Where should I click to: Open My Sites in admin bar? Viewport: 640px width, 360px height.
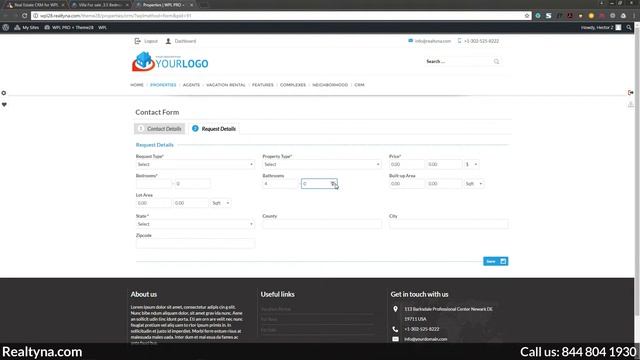(27, 27)
